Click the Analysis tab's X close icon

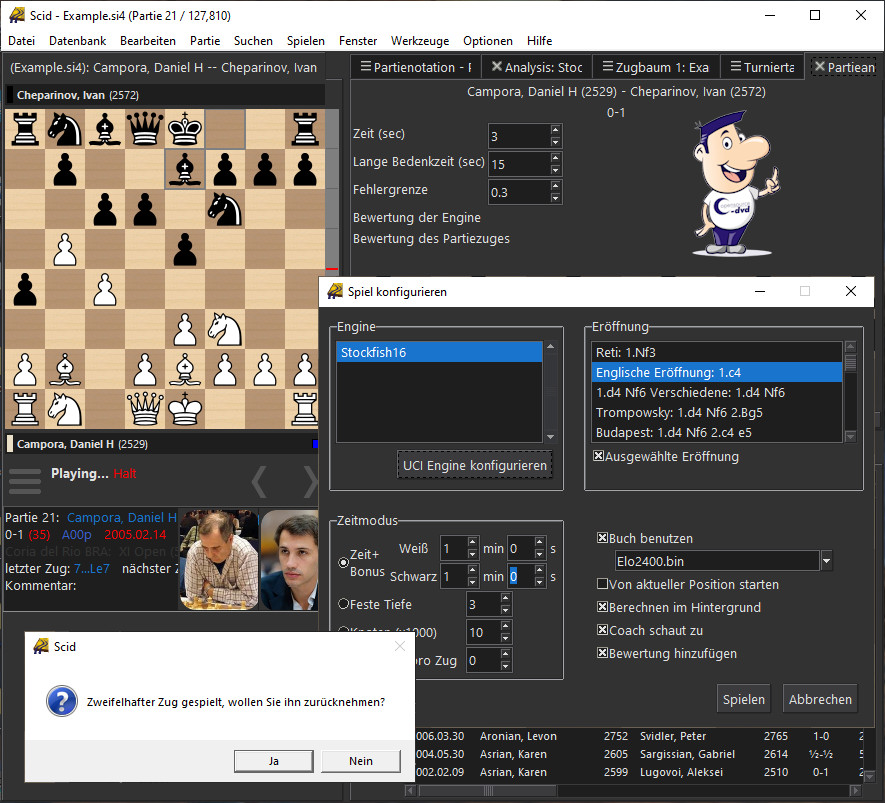click(x=496, y=67)
